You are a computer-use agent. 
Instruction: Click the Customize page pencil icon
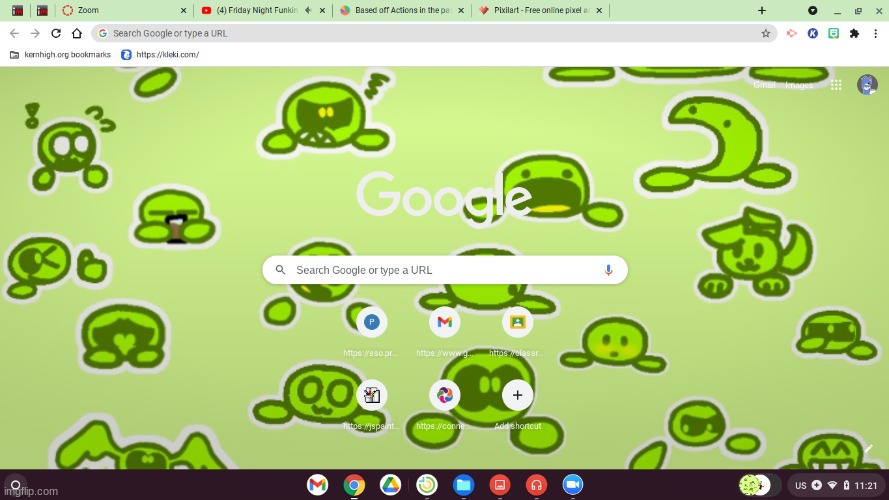coord(868,449)
